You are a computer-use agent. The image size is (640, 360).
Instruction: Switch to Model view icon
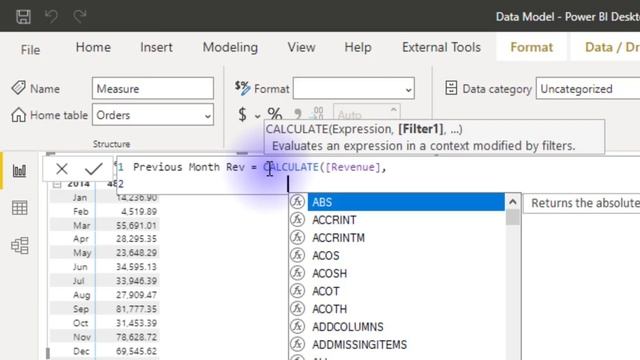(20, 245)
